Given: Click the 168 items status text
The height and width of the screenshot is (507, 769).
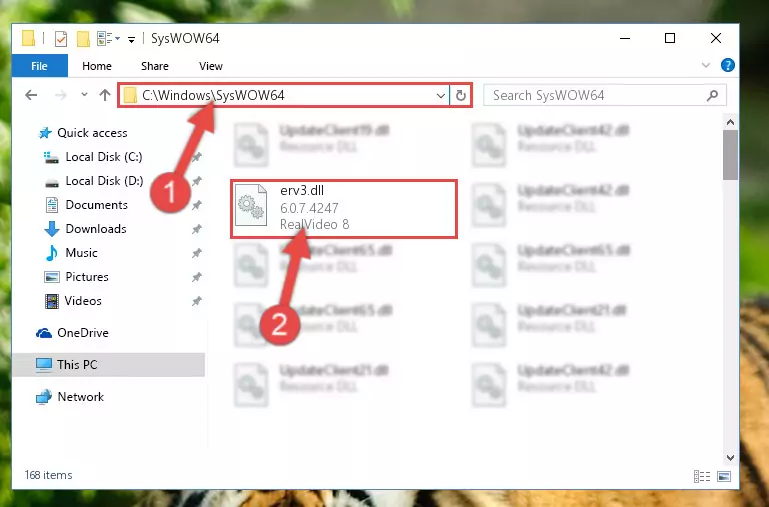Looking at the screenshot, I should [48, 475].
